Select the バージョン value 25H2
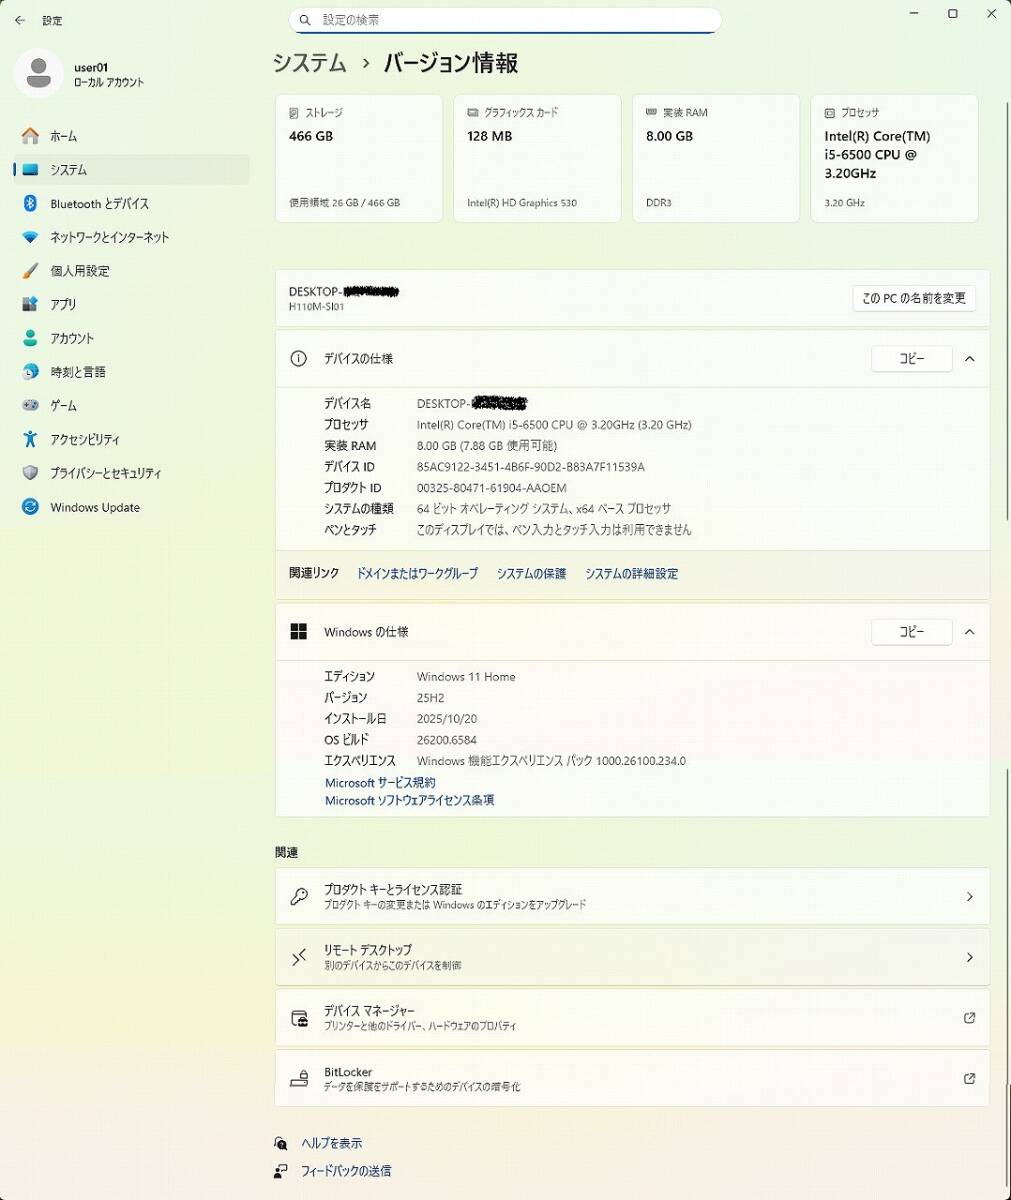Image resolution: width=1011 pixels, height=1200 pixels. click(431, 698)
